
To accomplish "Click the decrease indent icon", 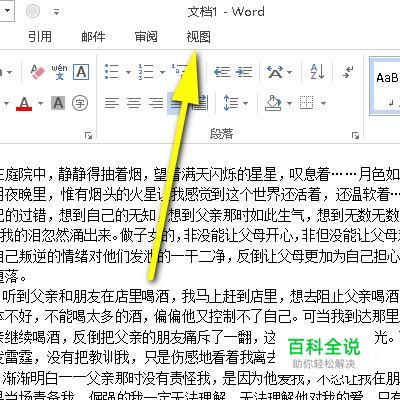I will (222, 72).
